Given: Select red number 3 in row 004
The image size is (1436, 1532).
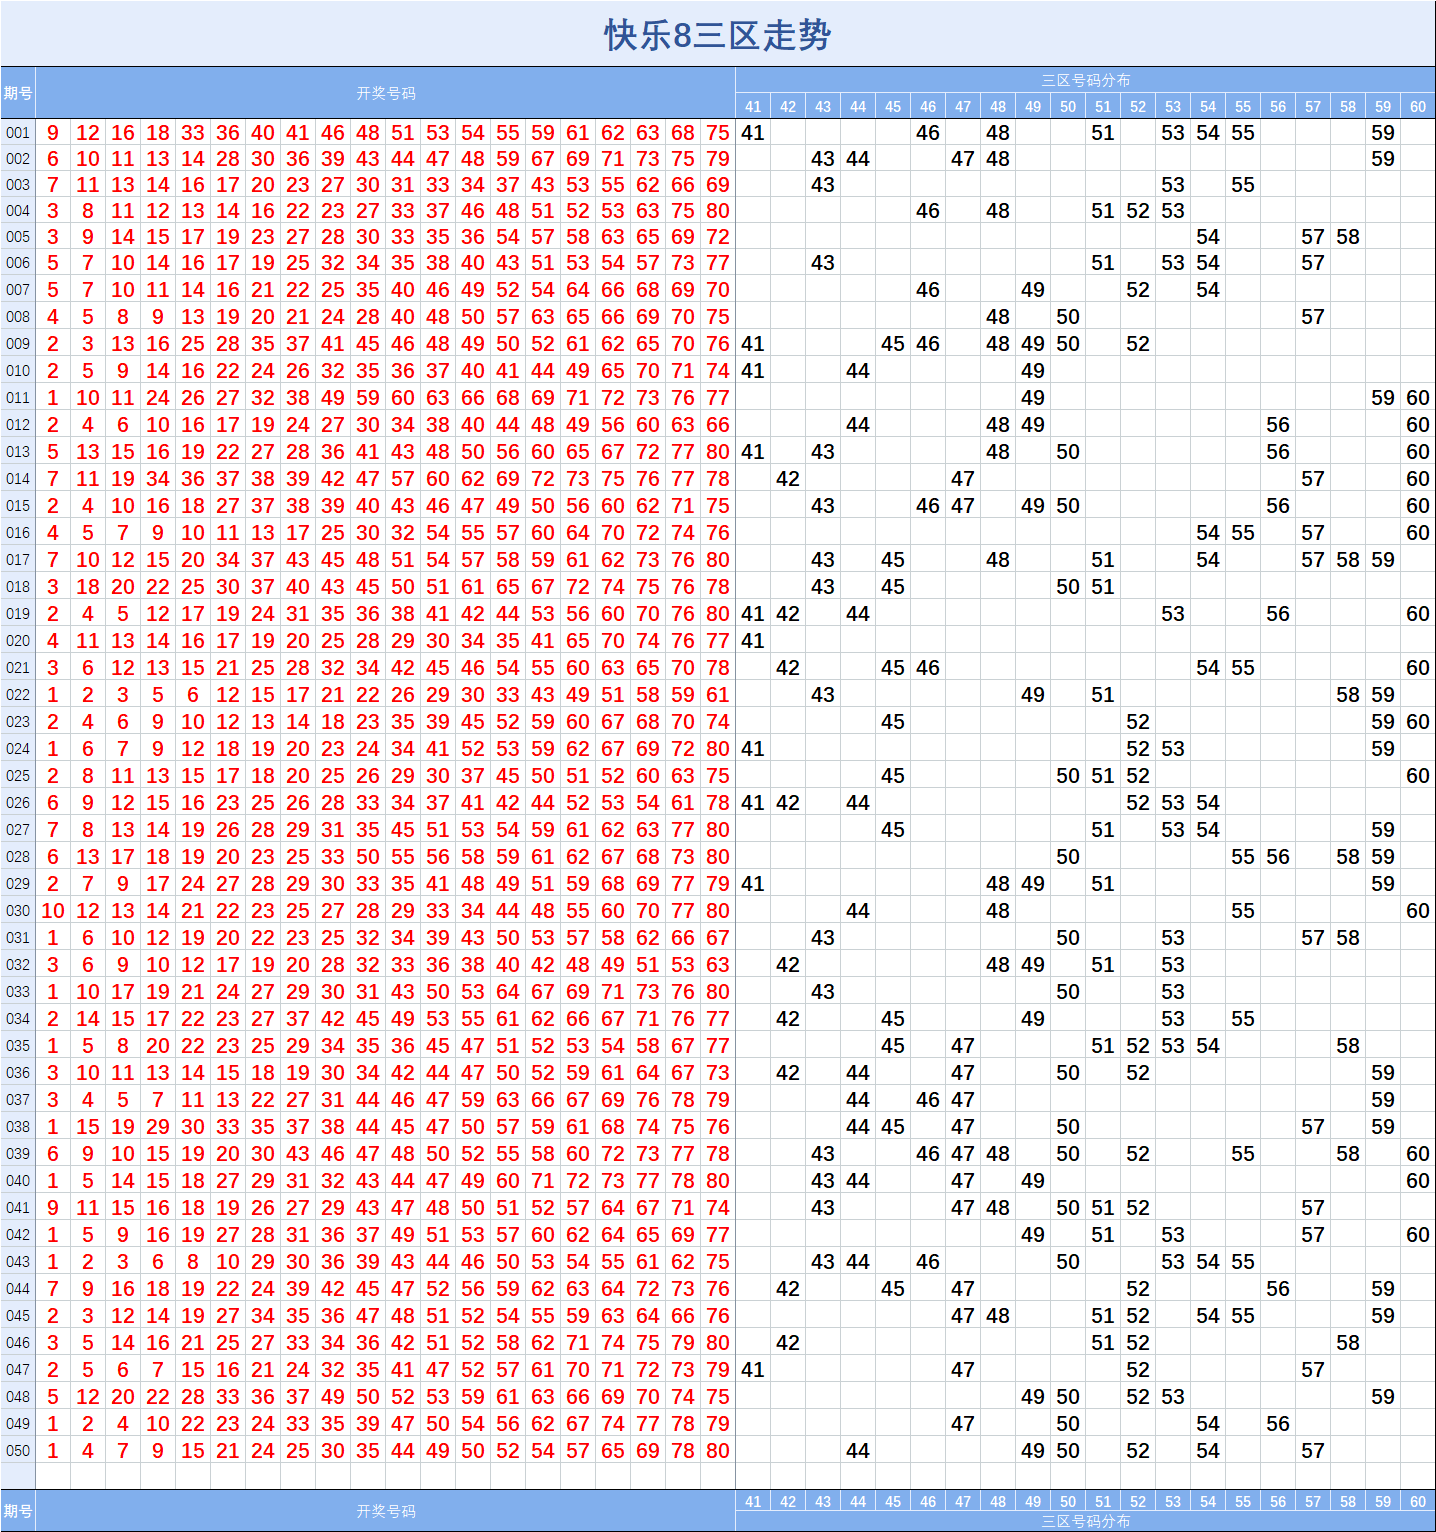Looking at the screenshot, I should pyautogui.click(x=53, y=211).
